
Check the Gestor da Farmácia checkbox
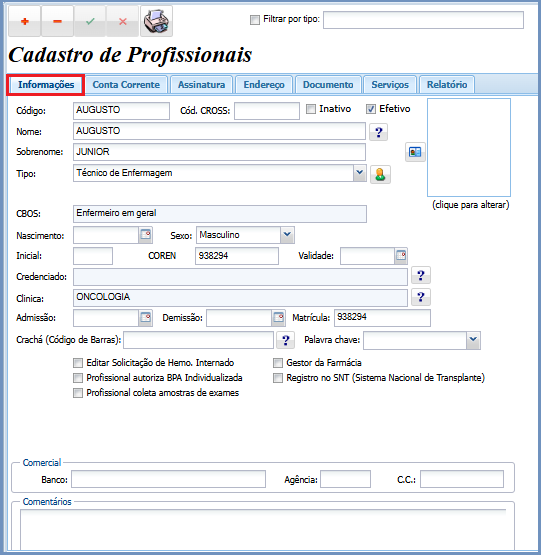tap(279, 364)
